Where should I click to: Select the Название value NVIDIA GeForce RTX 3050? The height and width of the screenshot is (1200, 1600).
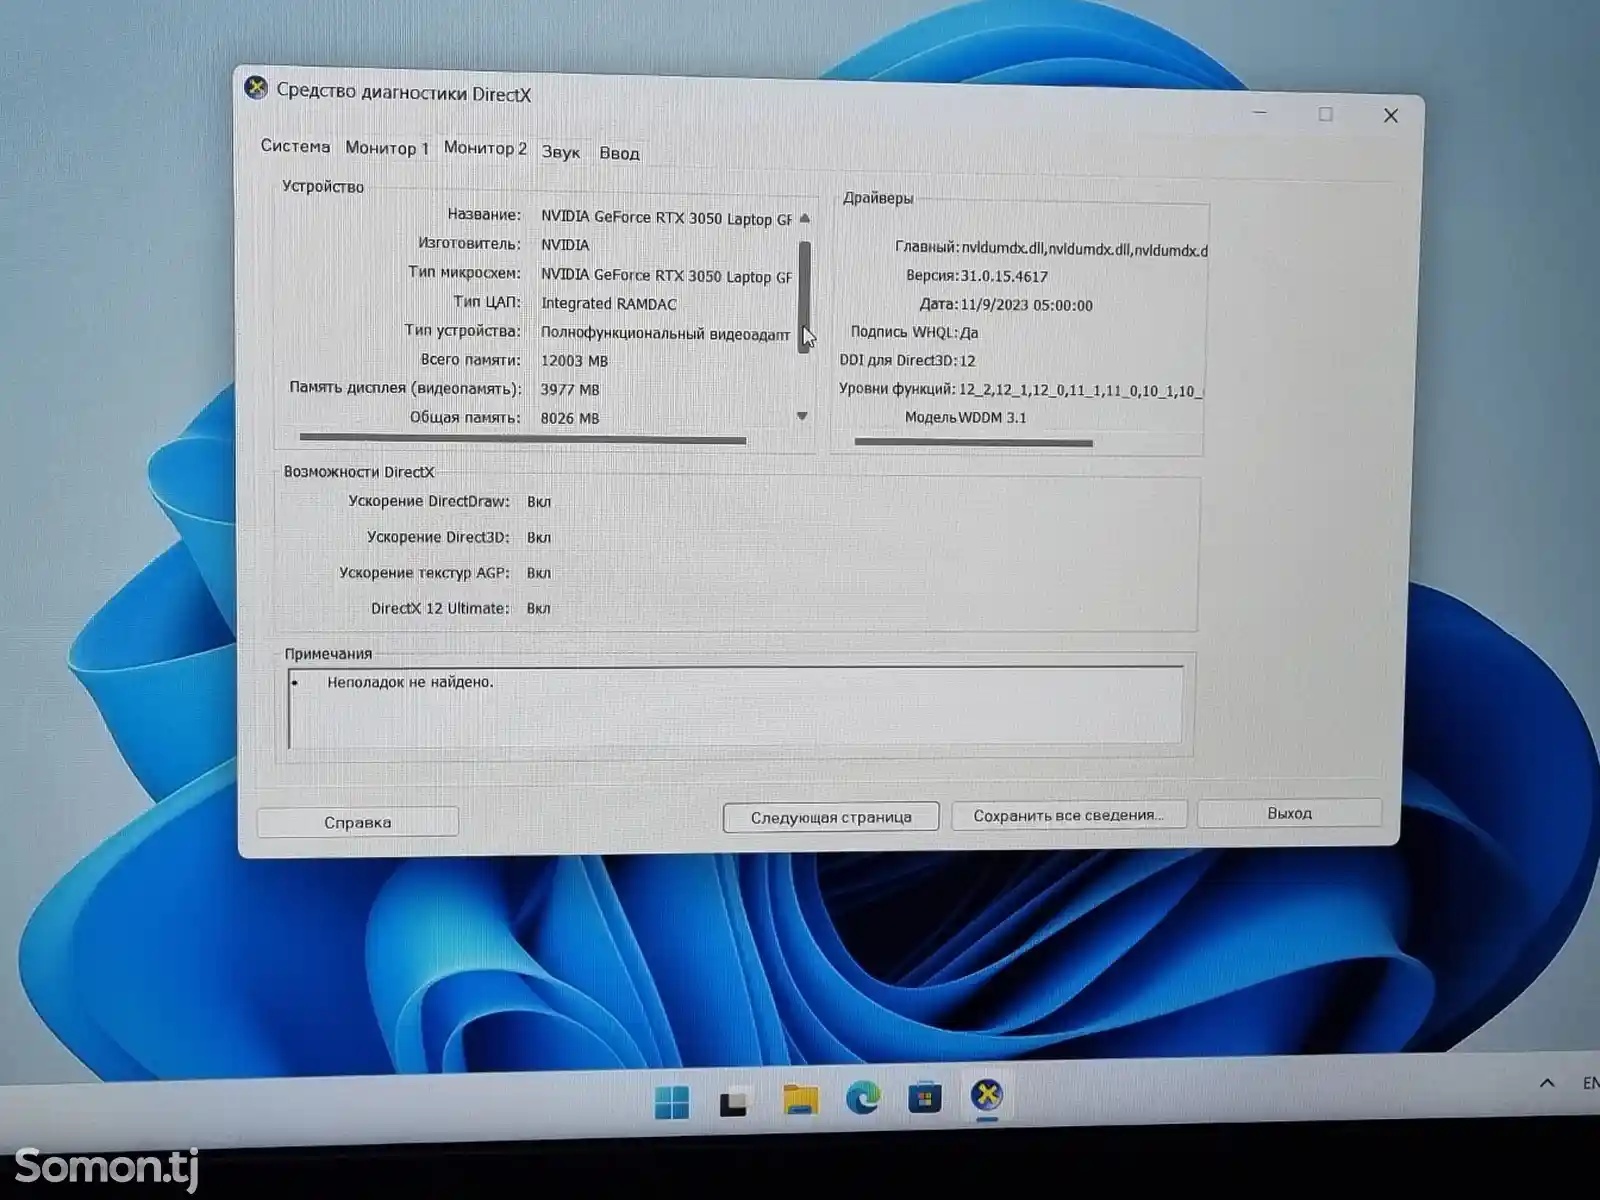666,218
